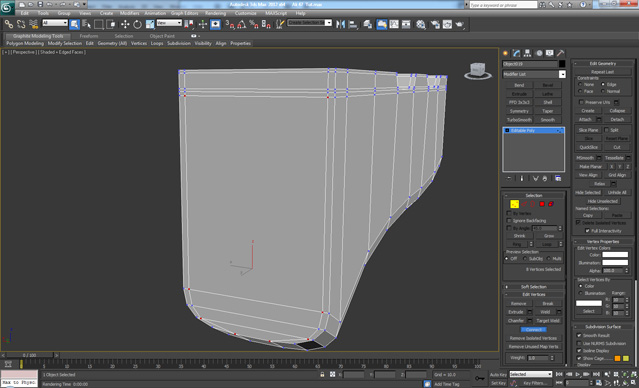This screenshot has height=388, width=639.
Task: Open the Customize menu
Action: pos(246,13)
